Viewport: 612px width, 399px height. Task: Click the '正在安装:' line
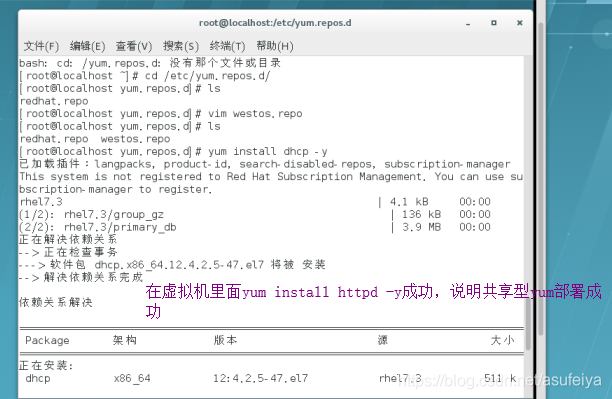click(x=46, y=365)
